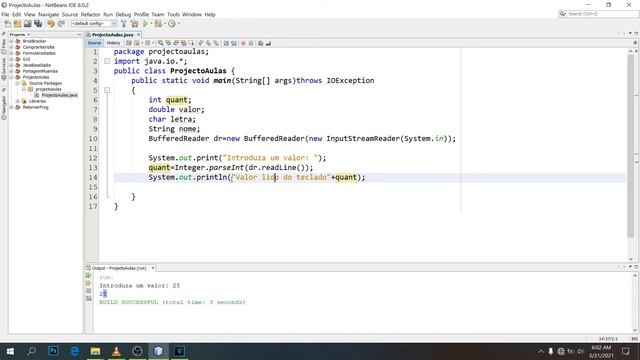Open the Windows Start menu
The height and width of the screenshot is (360, 640).
click(10, 351)
